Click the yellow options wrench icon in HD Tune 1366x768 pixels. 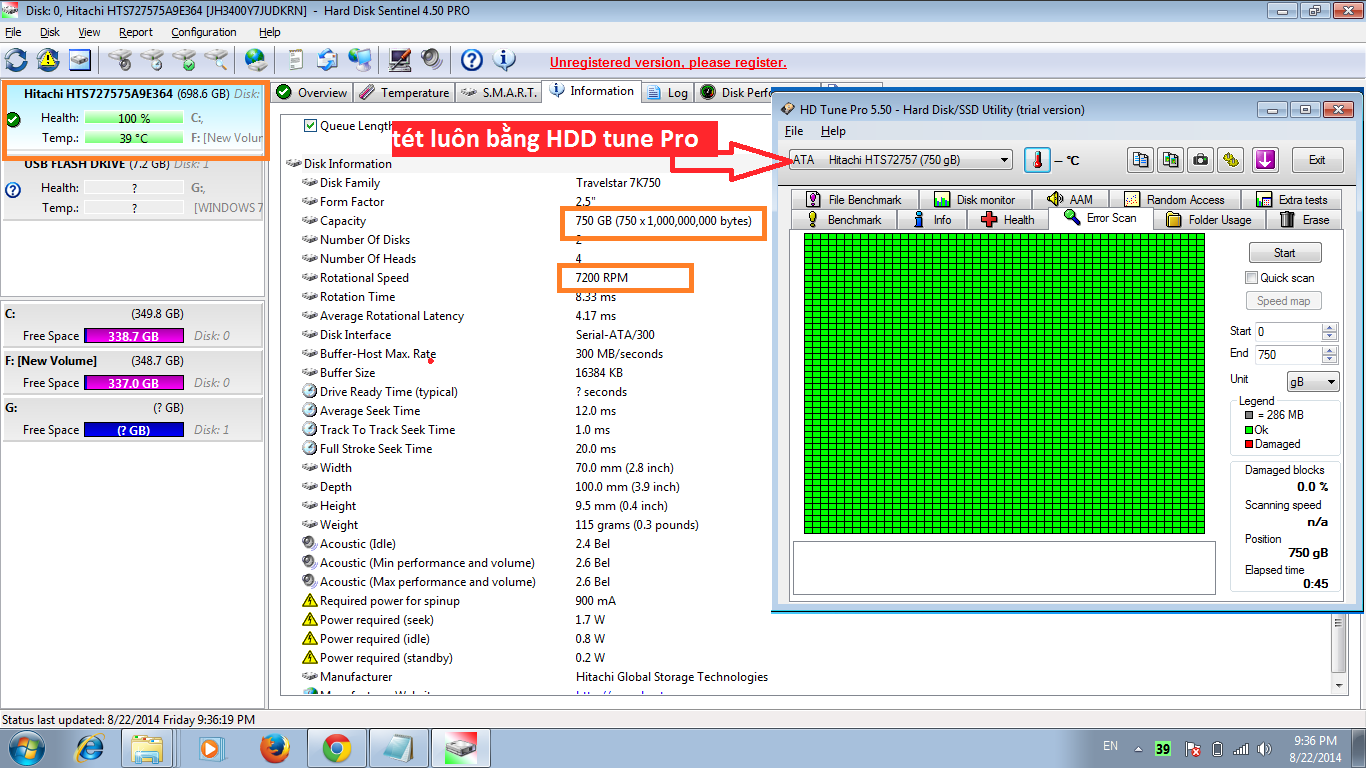(1231, 160)
